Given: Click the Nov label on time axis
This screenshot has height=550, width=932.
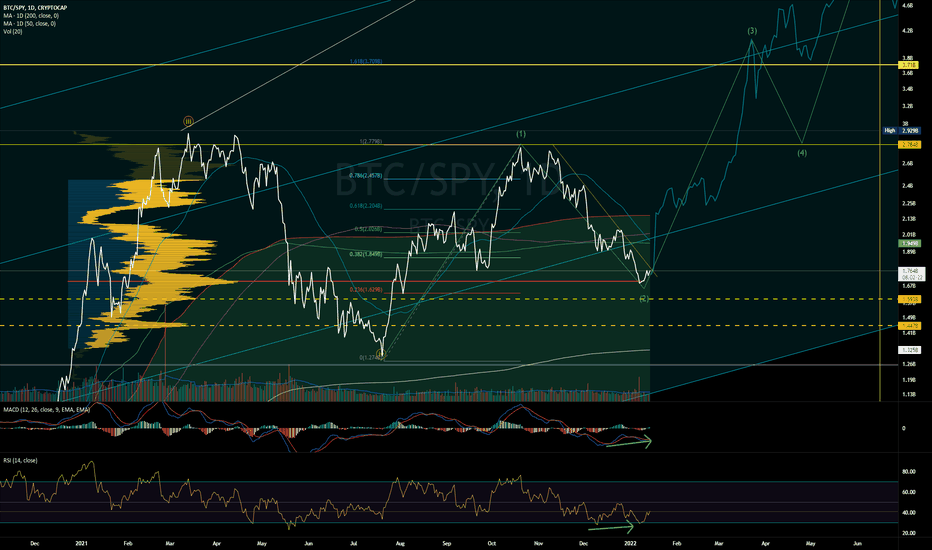Looking at the screenshot, I should pos(539,543).
